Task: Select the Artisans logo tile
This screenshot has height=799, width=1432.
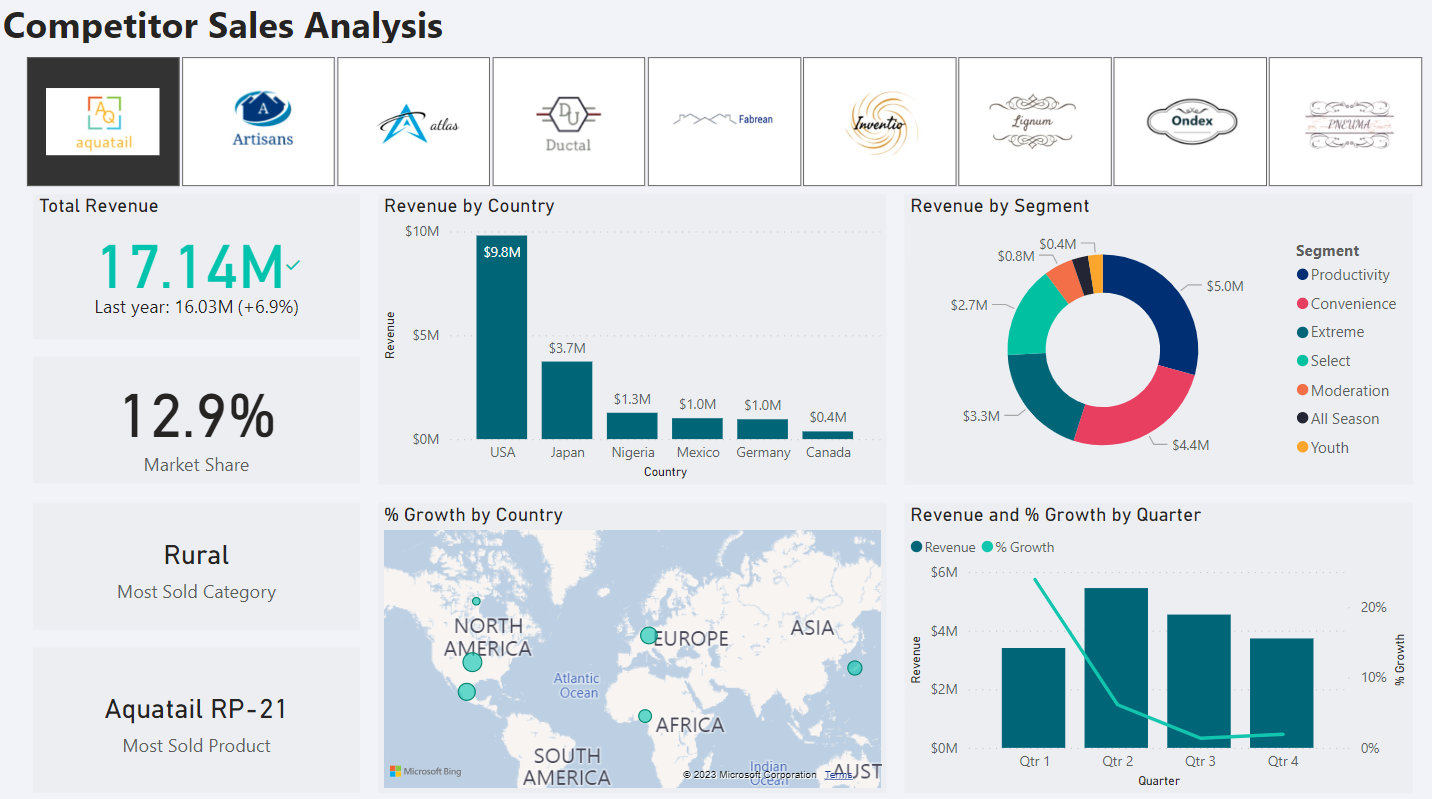Action: click(x=259, y=121)
